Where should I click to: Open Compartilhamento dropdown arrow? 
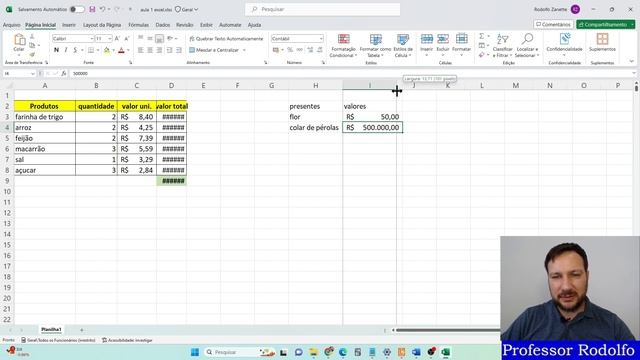click(632, 24)
